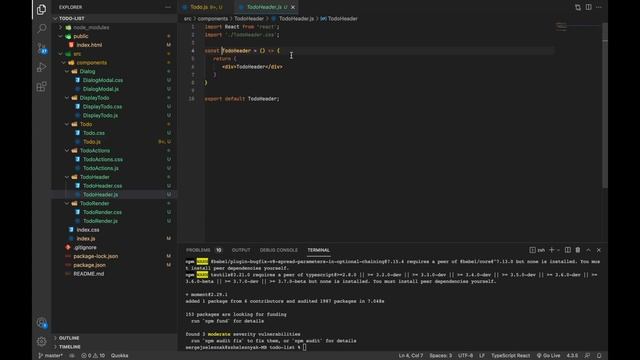This screenshot has width=640, height=360.
Task: Open the Search view in activity bar
Action: click(41, 29)
